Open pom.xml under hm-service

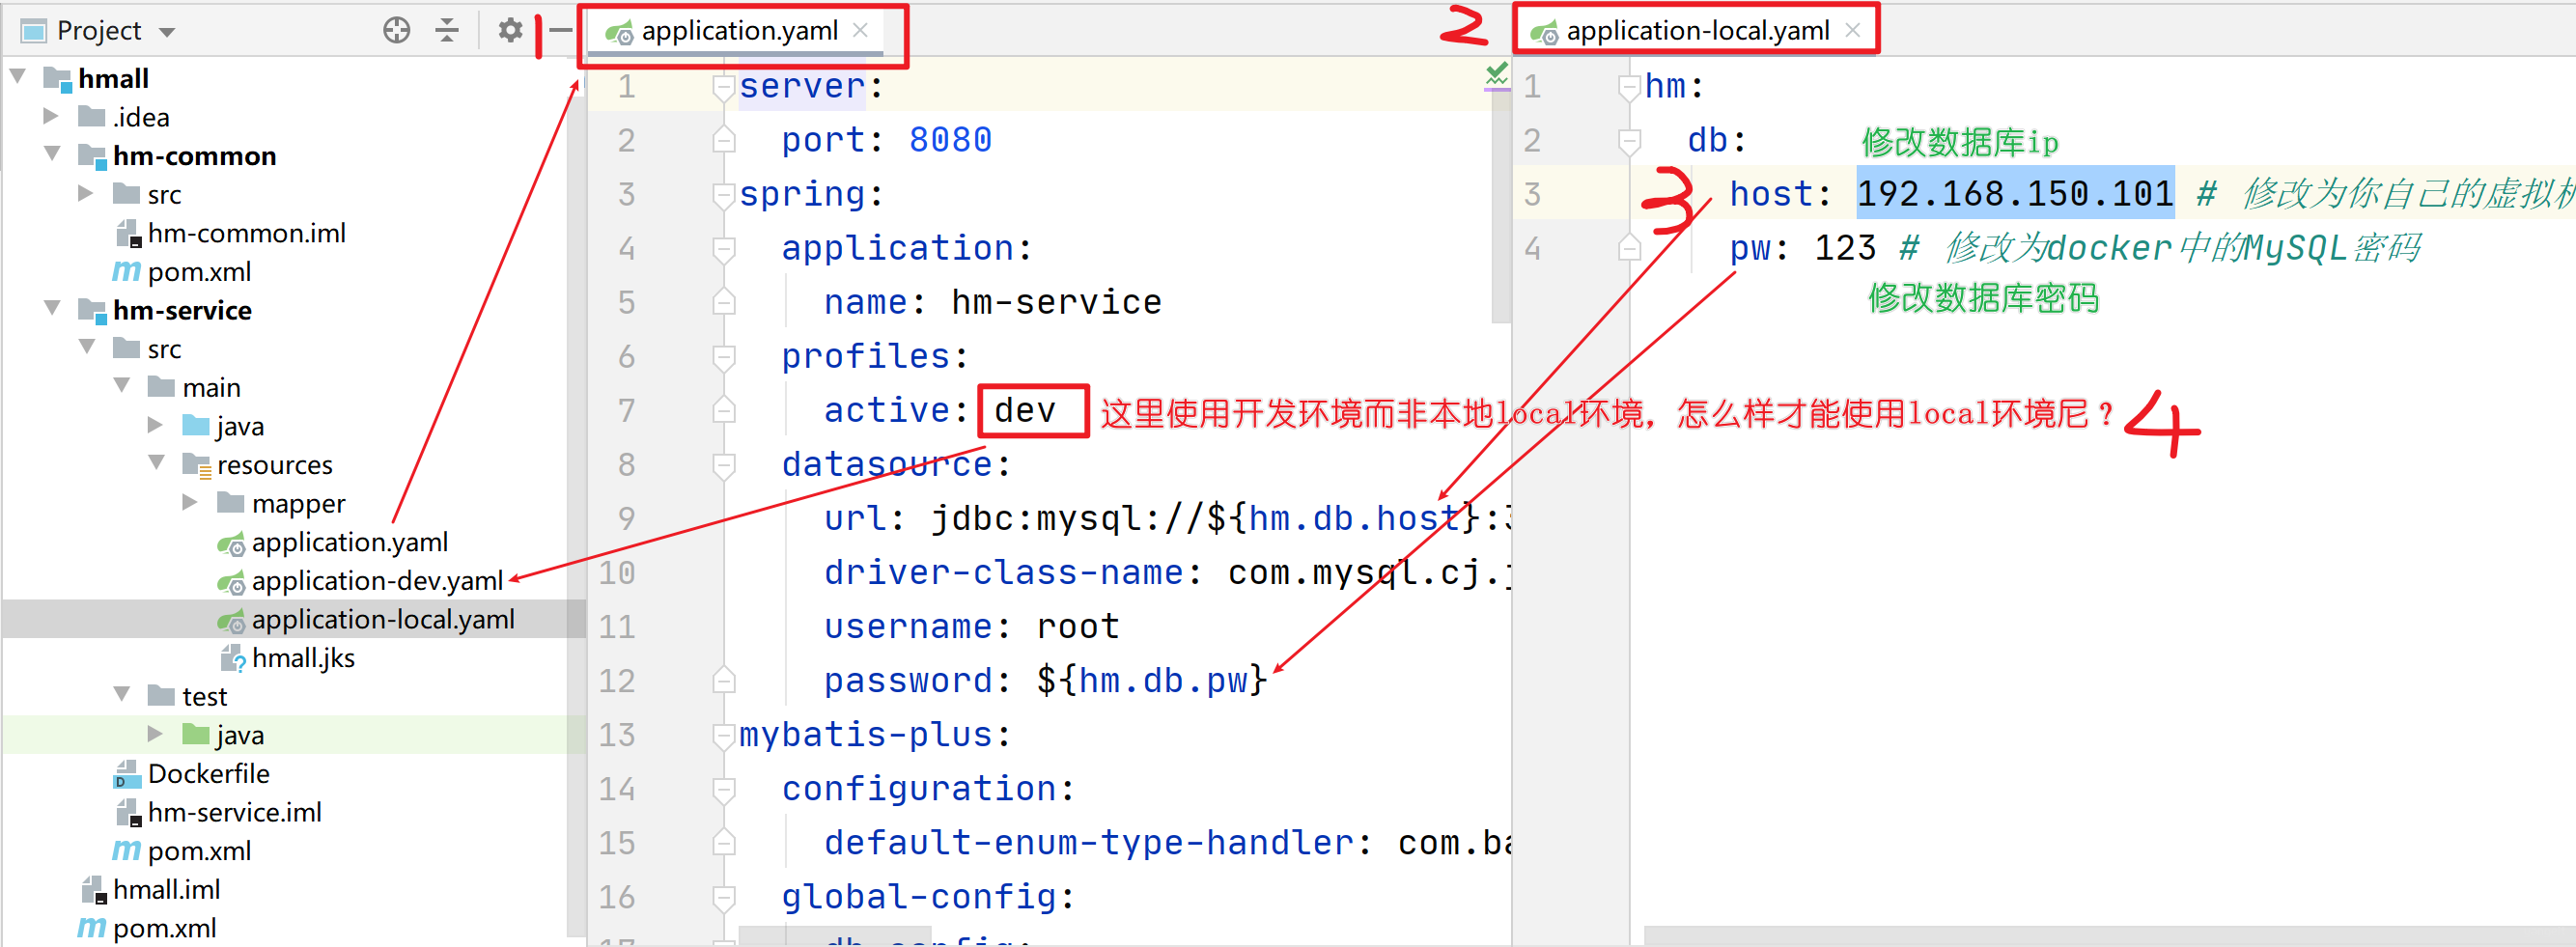[x=199, y=851]
